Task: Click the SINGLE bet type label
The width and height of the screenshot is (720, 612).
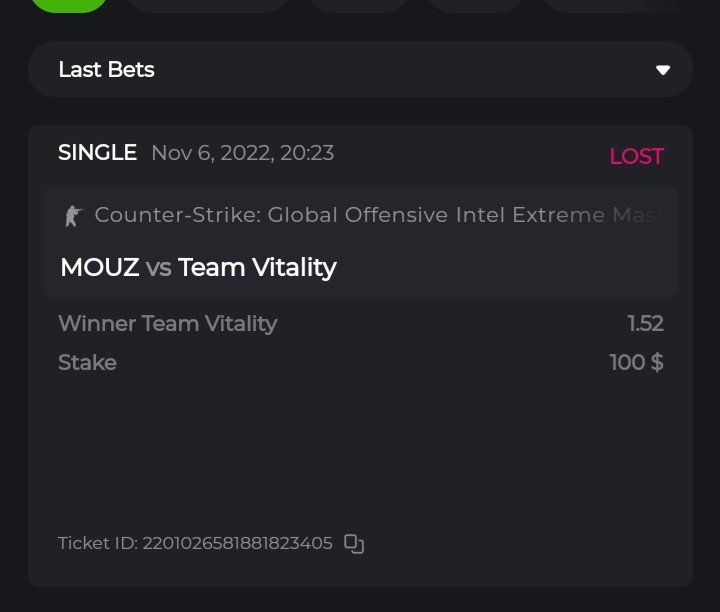Action: 97,153
